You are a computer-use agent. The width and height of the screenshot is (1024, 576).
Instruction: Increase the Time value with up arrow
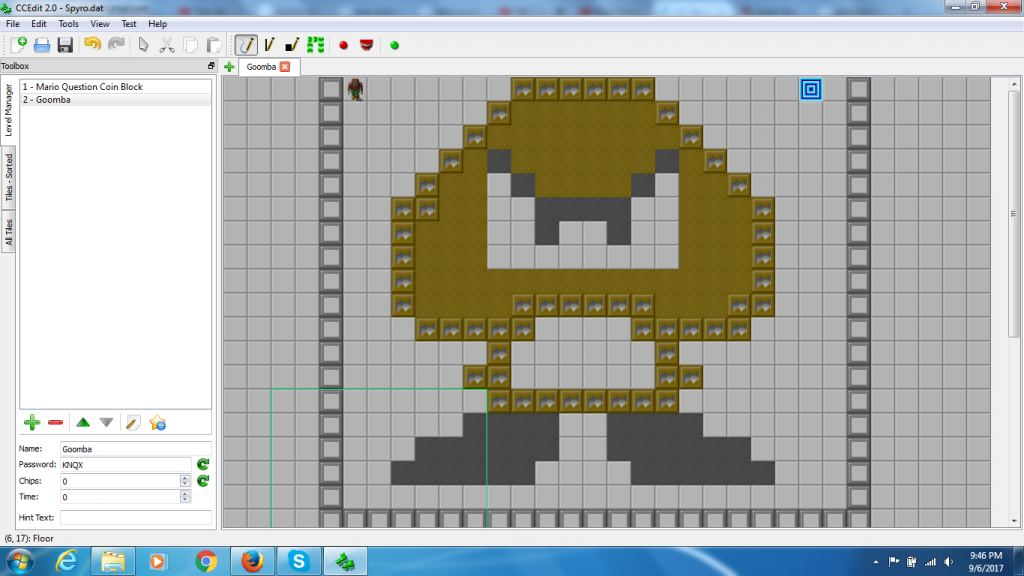185,493
